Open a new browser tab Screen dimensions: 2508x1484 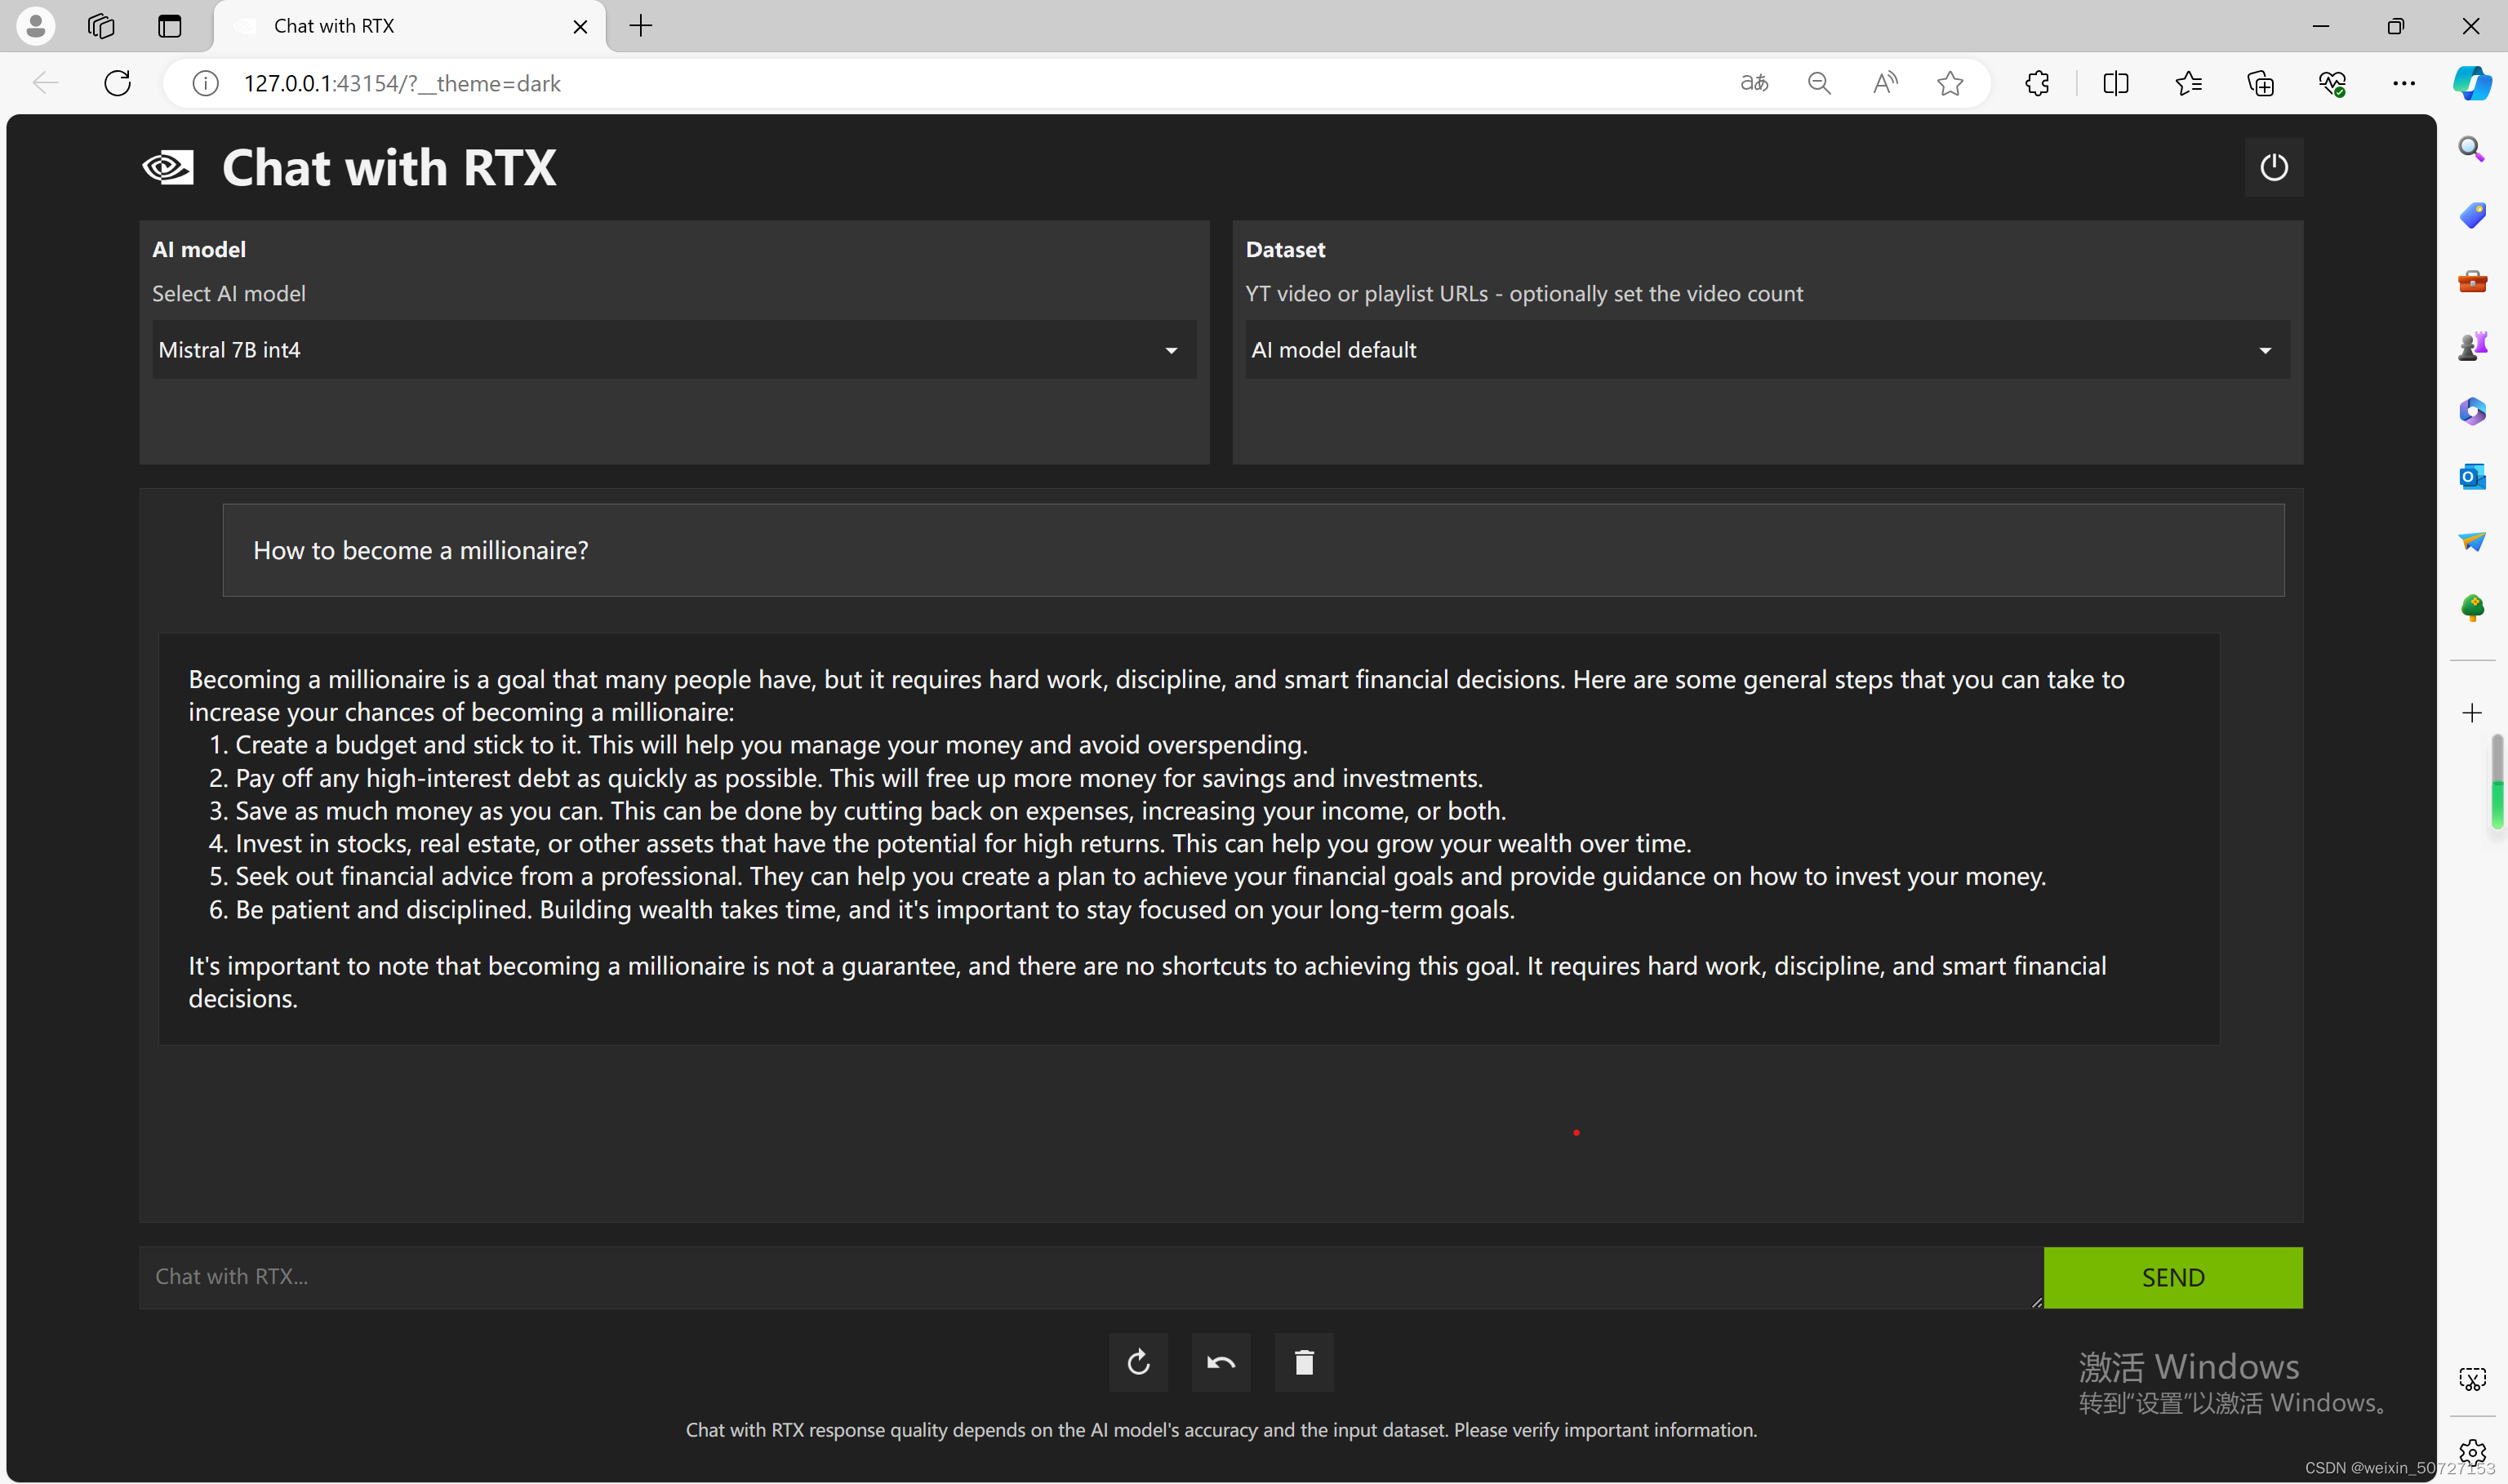pyautogui.click(x=641, y=26)
